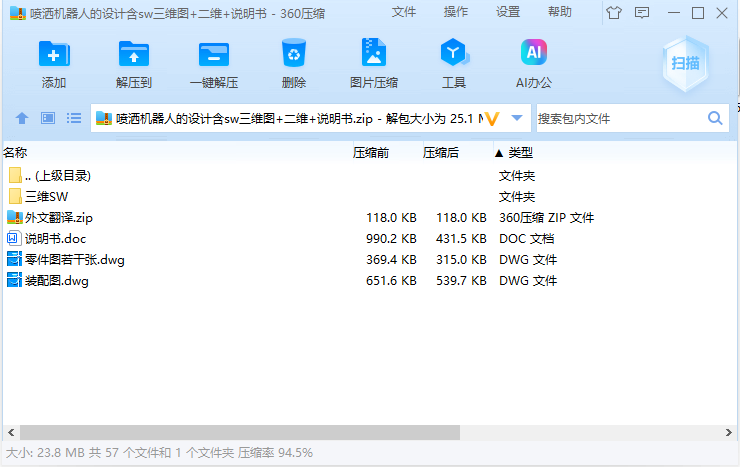The image size is (740, 467).
Task: Click the skin (shirt) icon in title bar
Action: 614,13
